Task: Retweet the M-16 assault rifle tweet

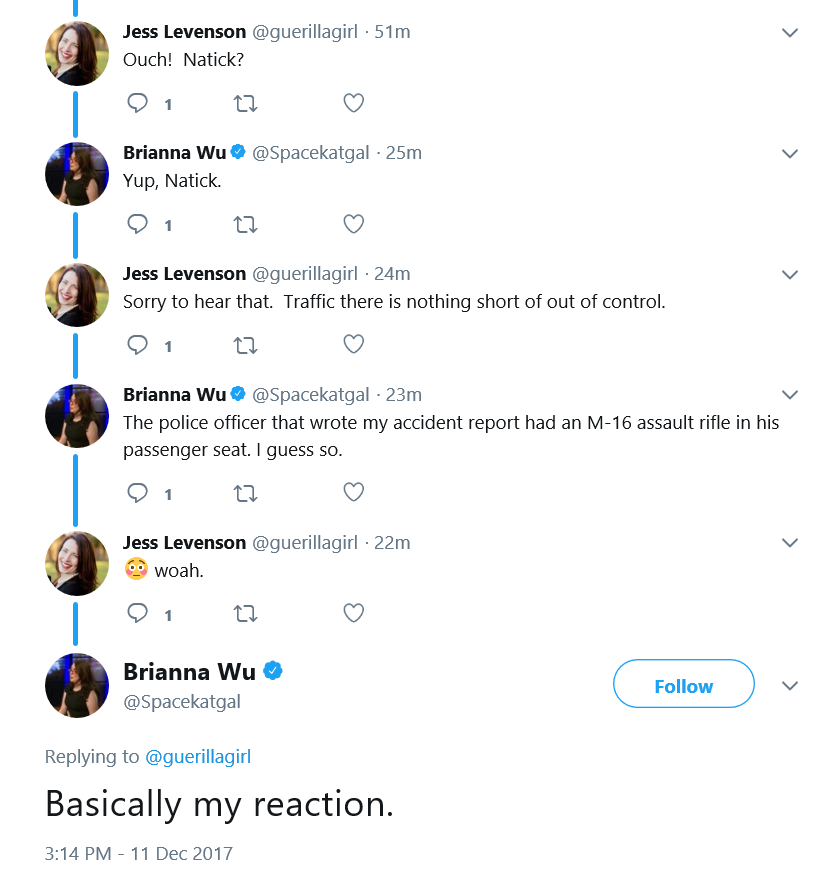Action: (x=245, y=493)
